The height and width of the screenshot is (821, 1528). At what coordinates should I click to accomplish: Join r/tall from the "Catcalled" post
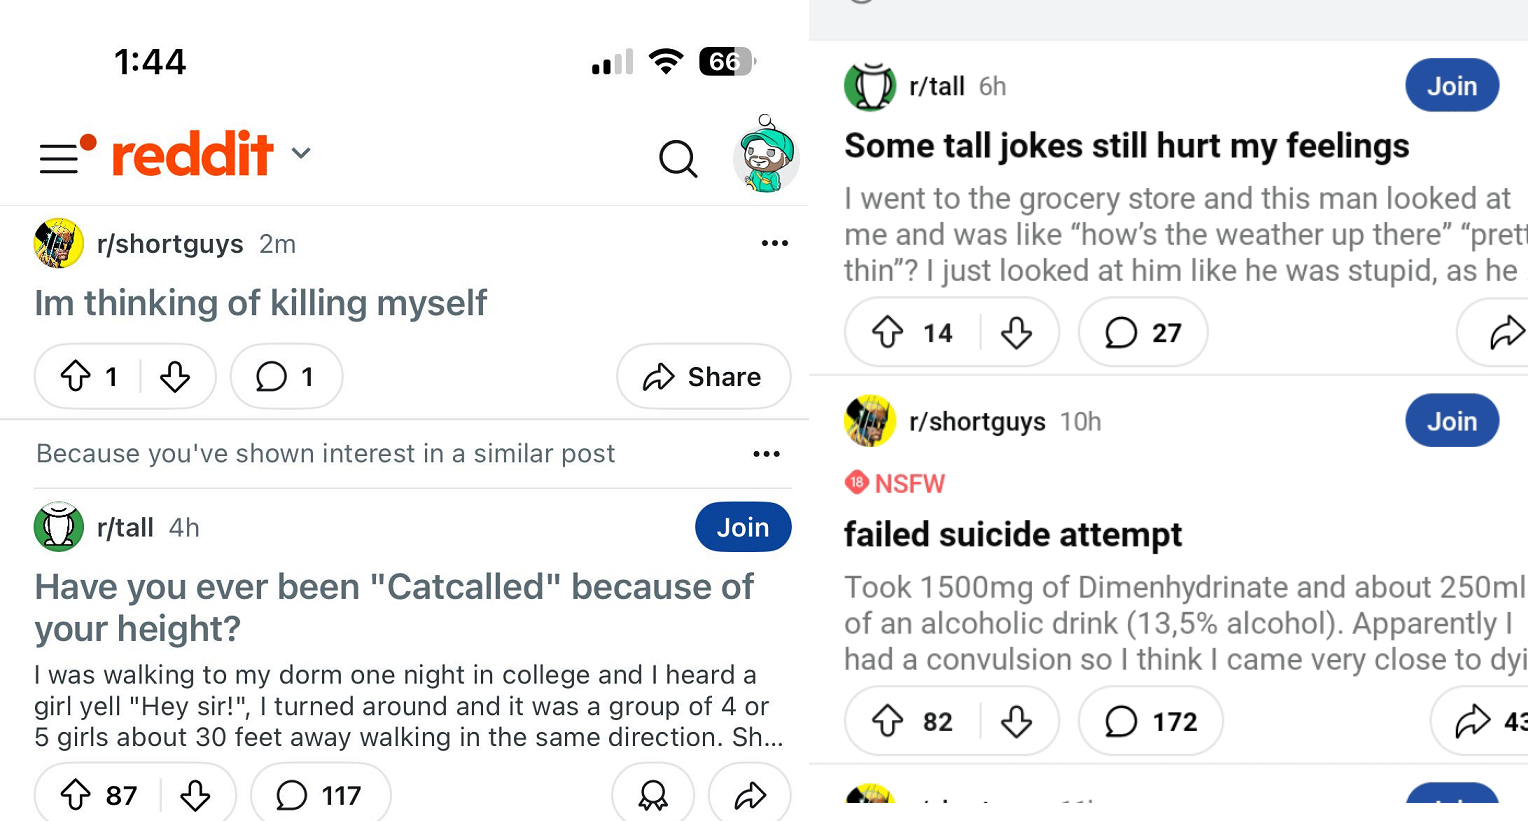(742, 527)
